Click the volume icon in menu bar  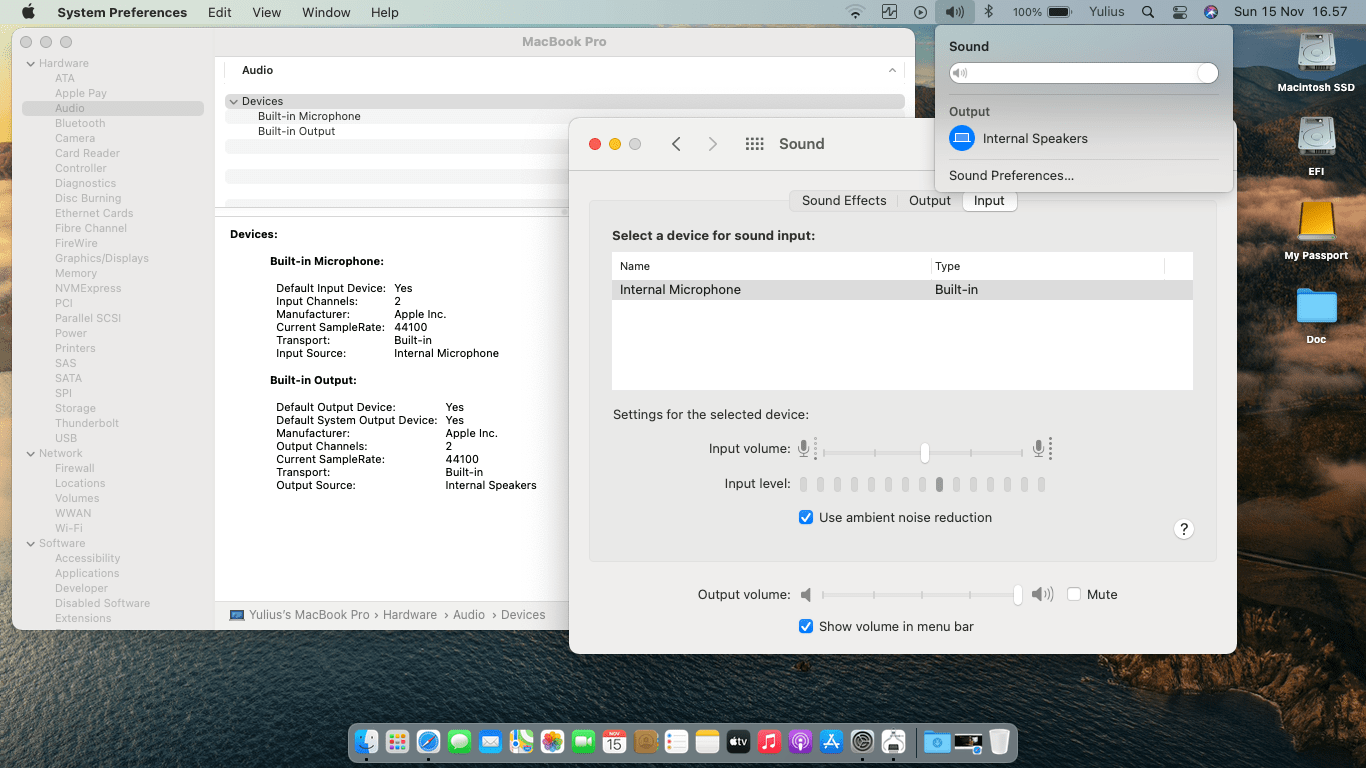pos(955,12)
